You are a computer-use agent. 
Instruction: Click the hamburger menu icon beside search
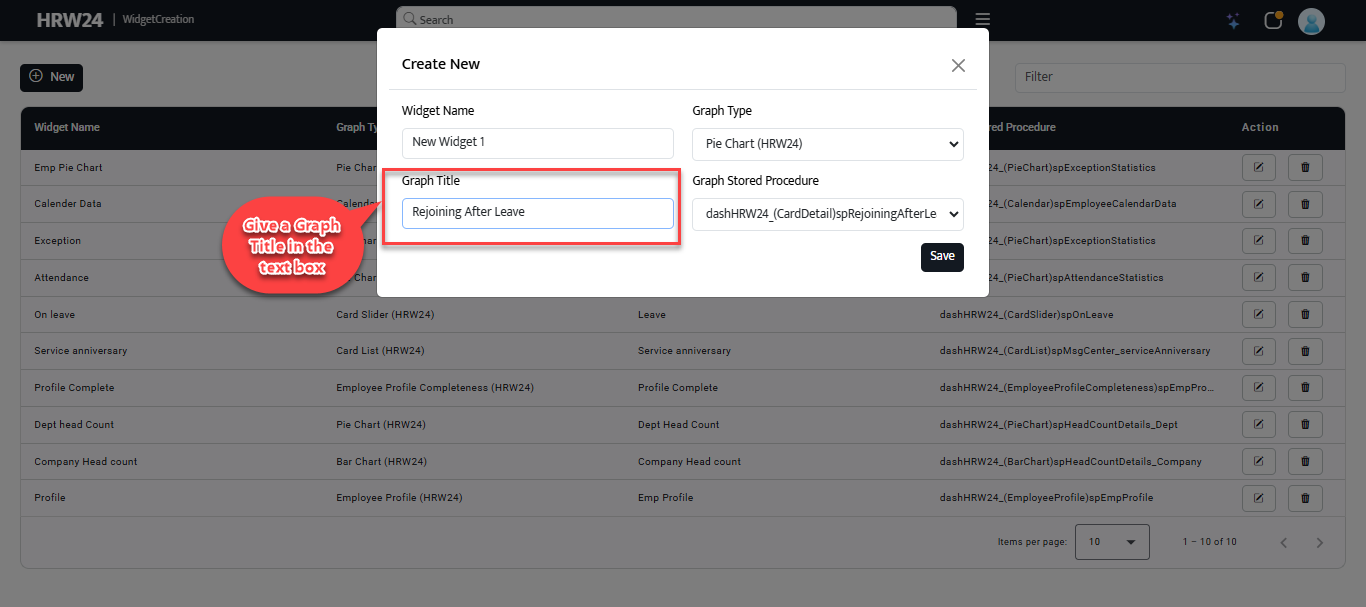tap(982, 20)
